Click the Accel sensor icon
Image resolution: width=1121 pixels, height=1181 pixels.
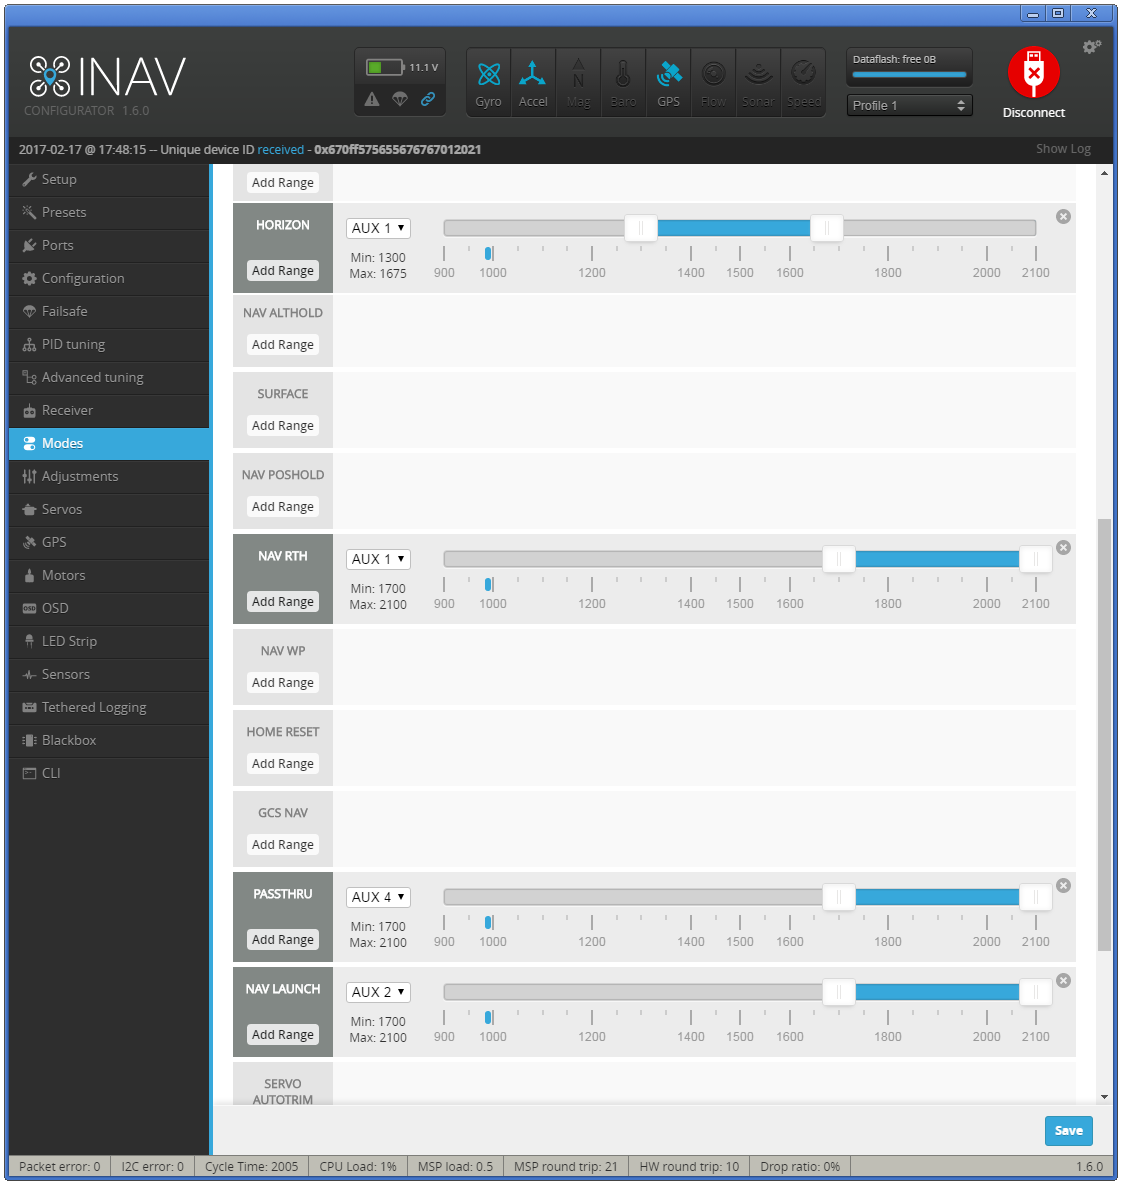pyautogui.click(x=533, y=83)
